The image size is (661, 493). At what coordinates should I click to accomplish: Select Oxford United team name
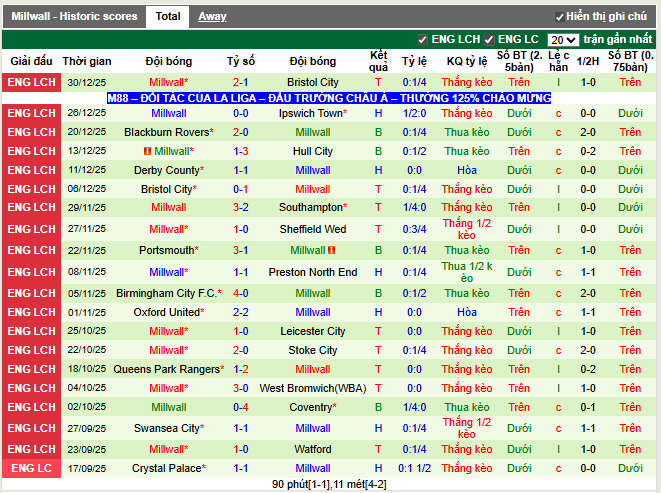[x=169, y=312]
